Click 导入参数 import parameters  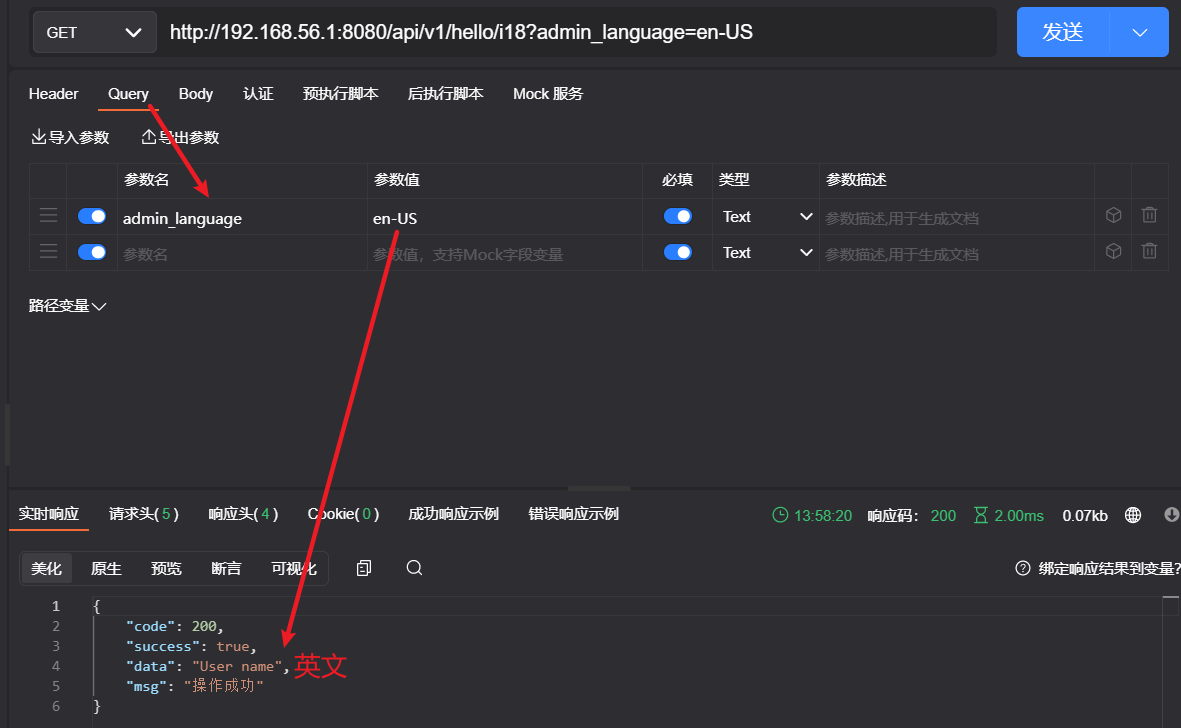[70, 138]
